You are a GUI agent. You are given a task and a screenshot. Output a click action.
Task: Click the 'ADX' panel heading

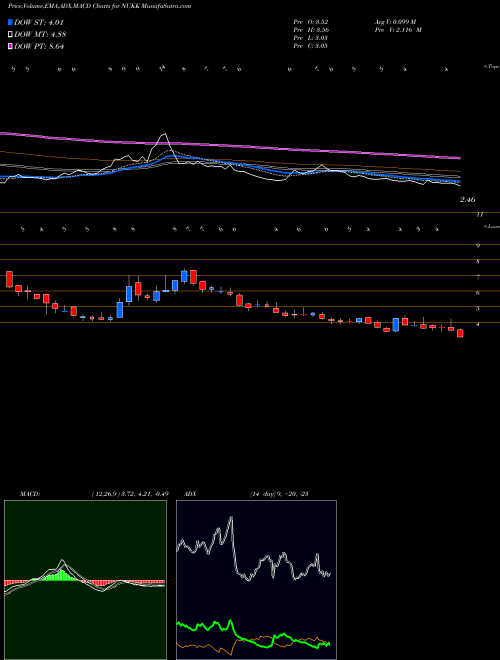[191, 494]
